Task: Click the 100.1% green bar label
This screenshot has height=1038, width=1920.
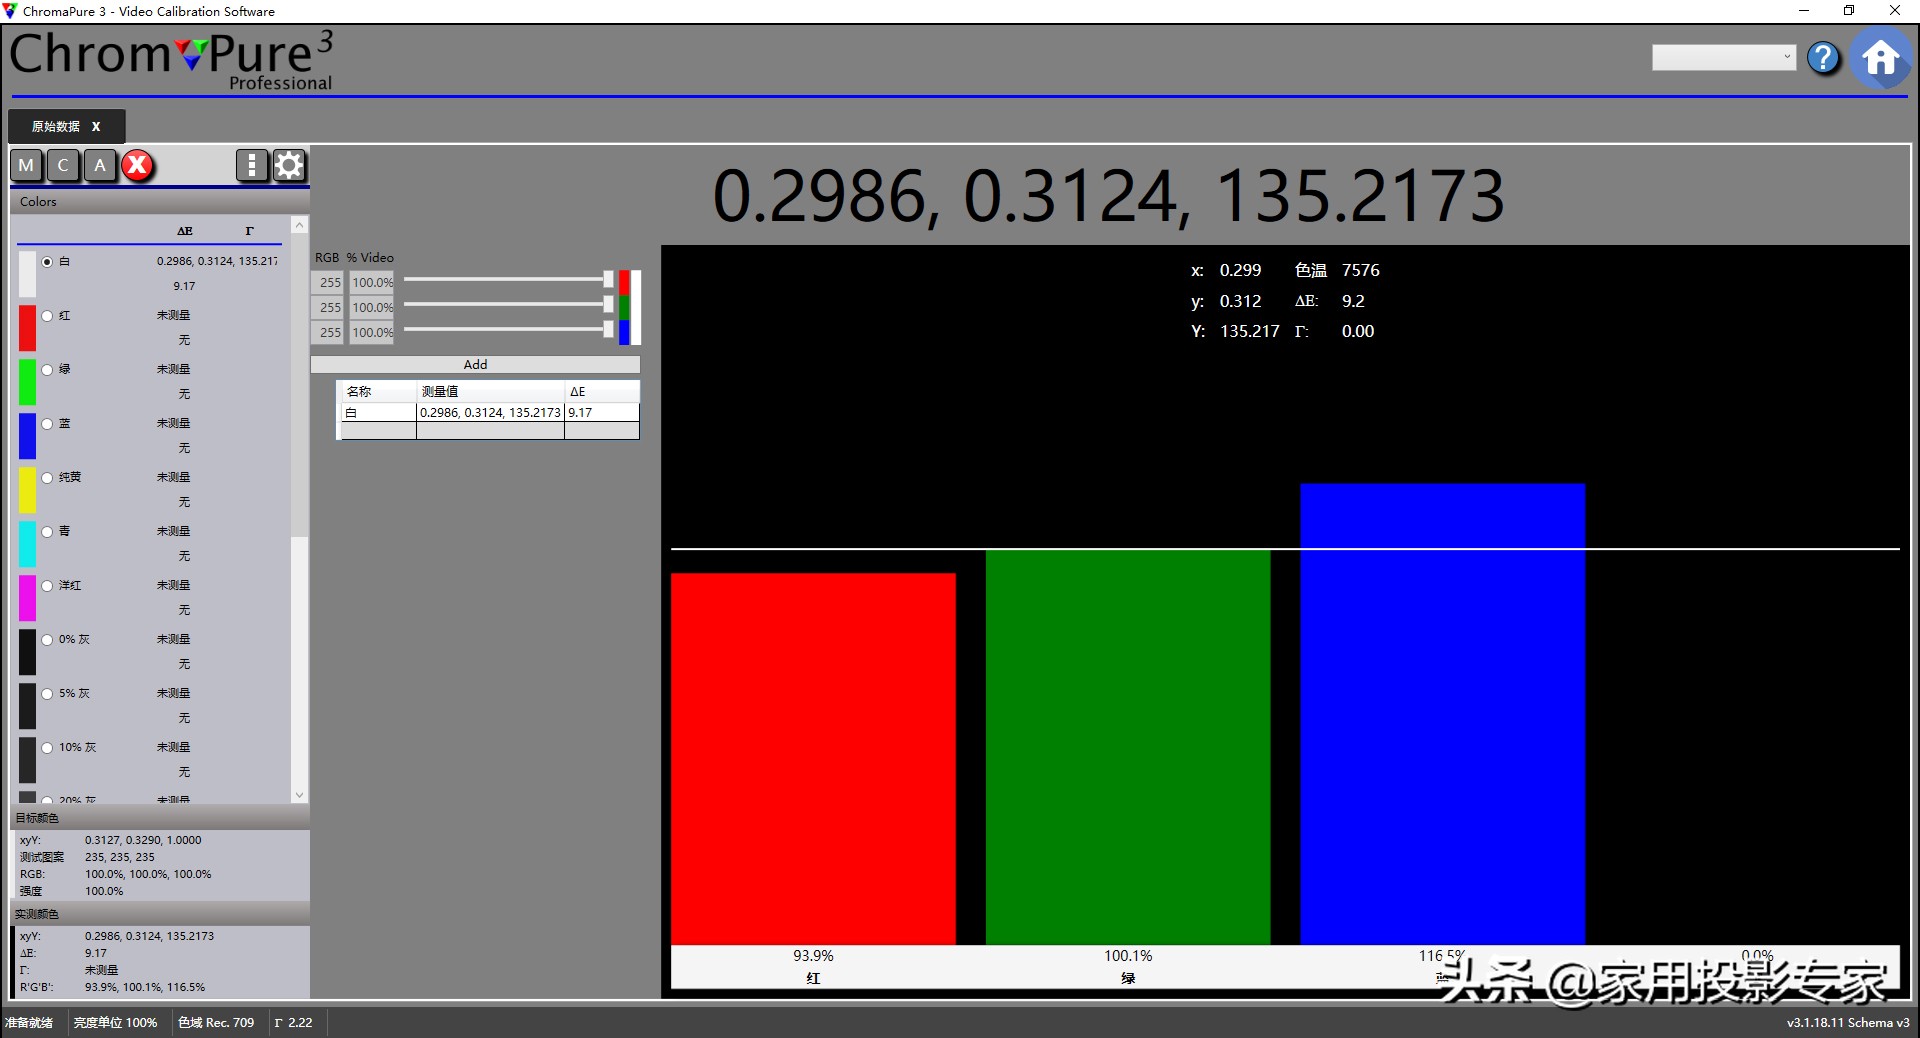Action: coord(1128,957)
